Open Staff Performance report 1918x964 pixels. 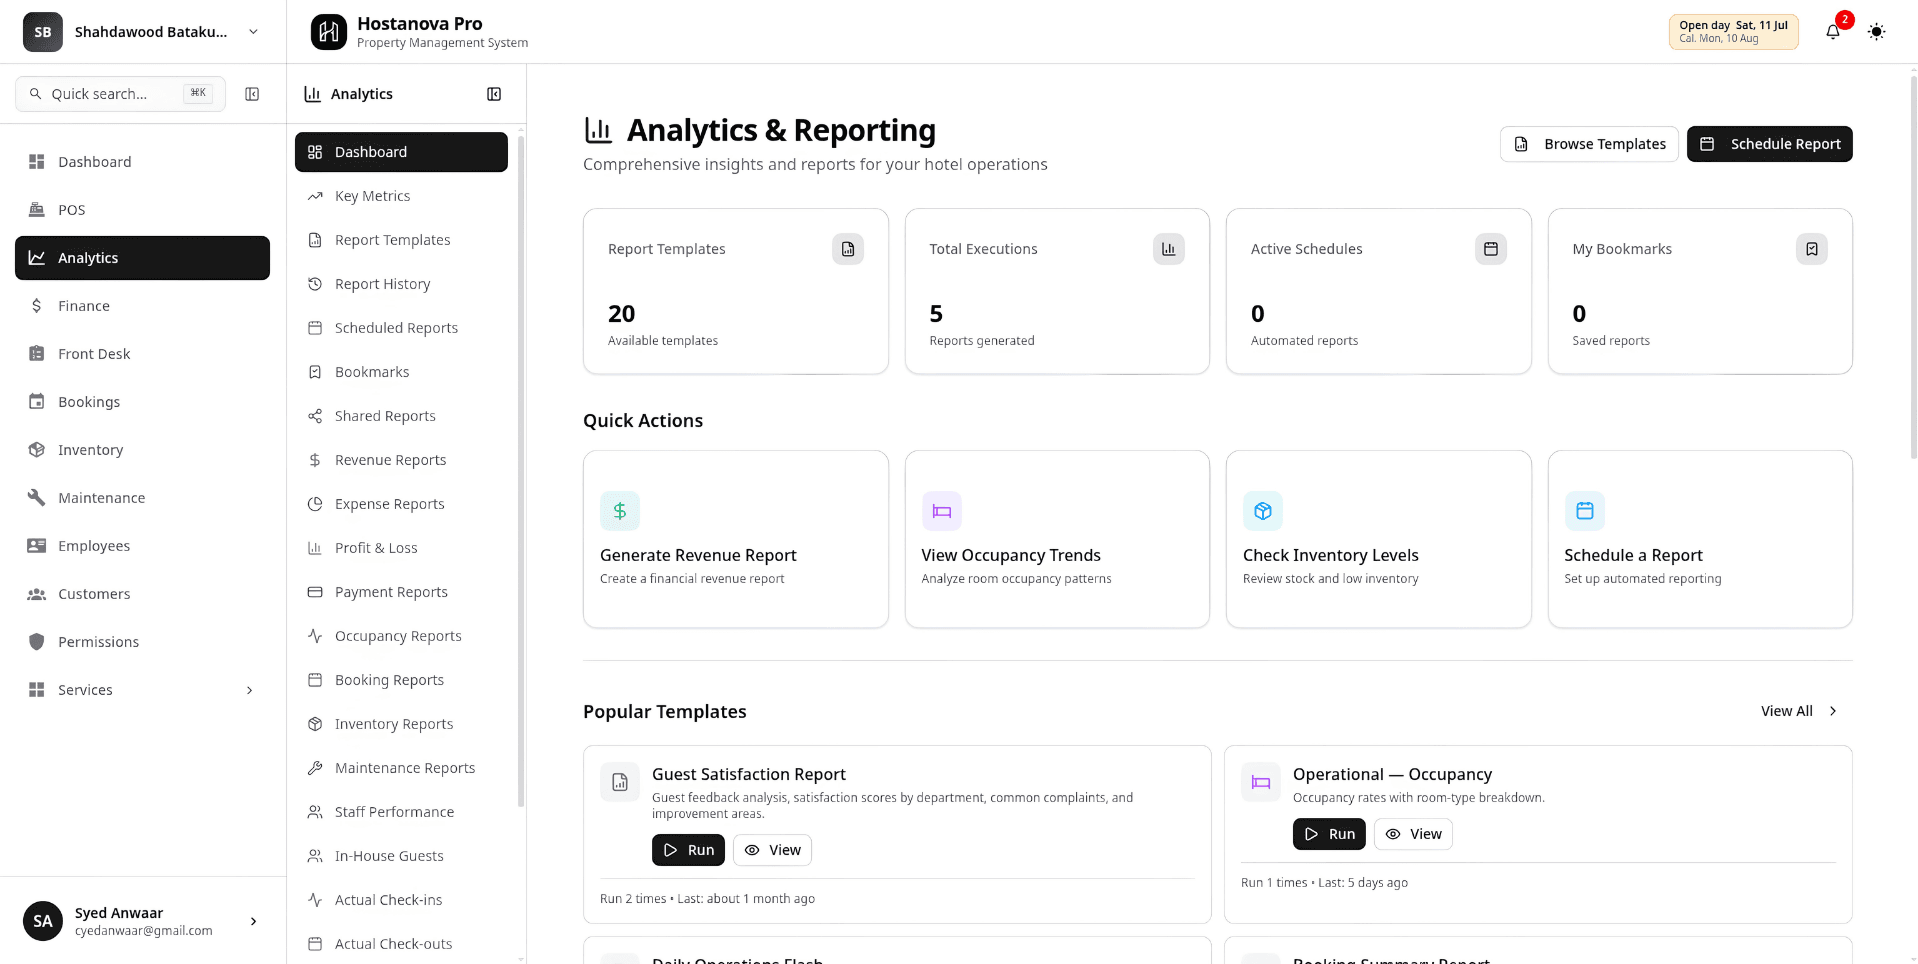pos(401,812)
